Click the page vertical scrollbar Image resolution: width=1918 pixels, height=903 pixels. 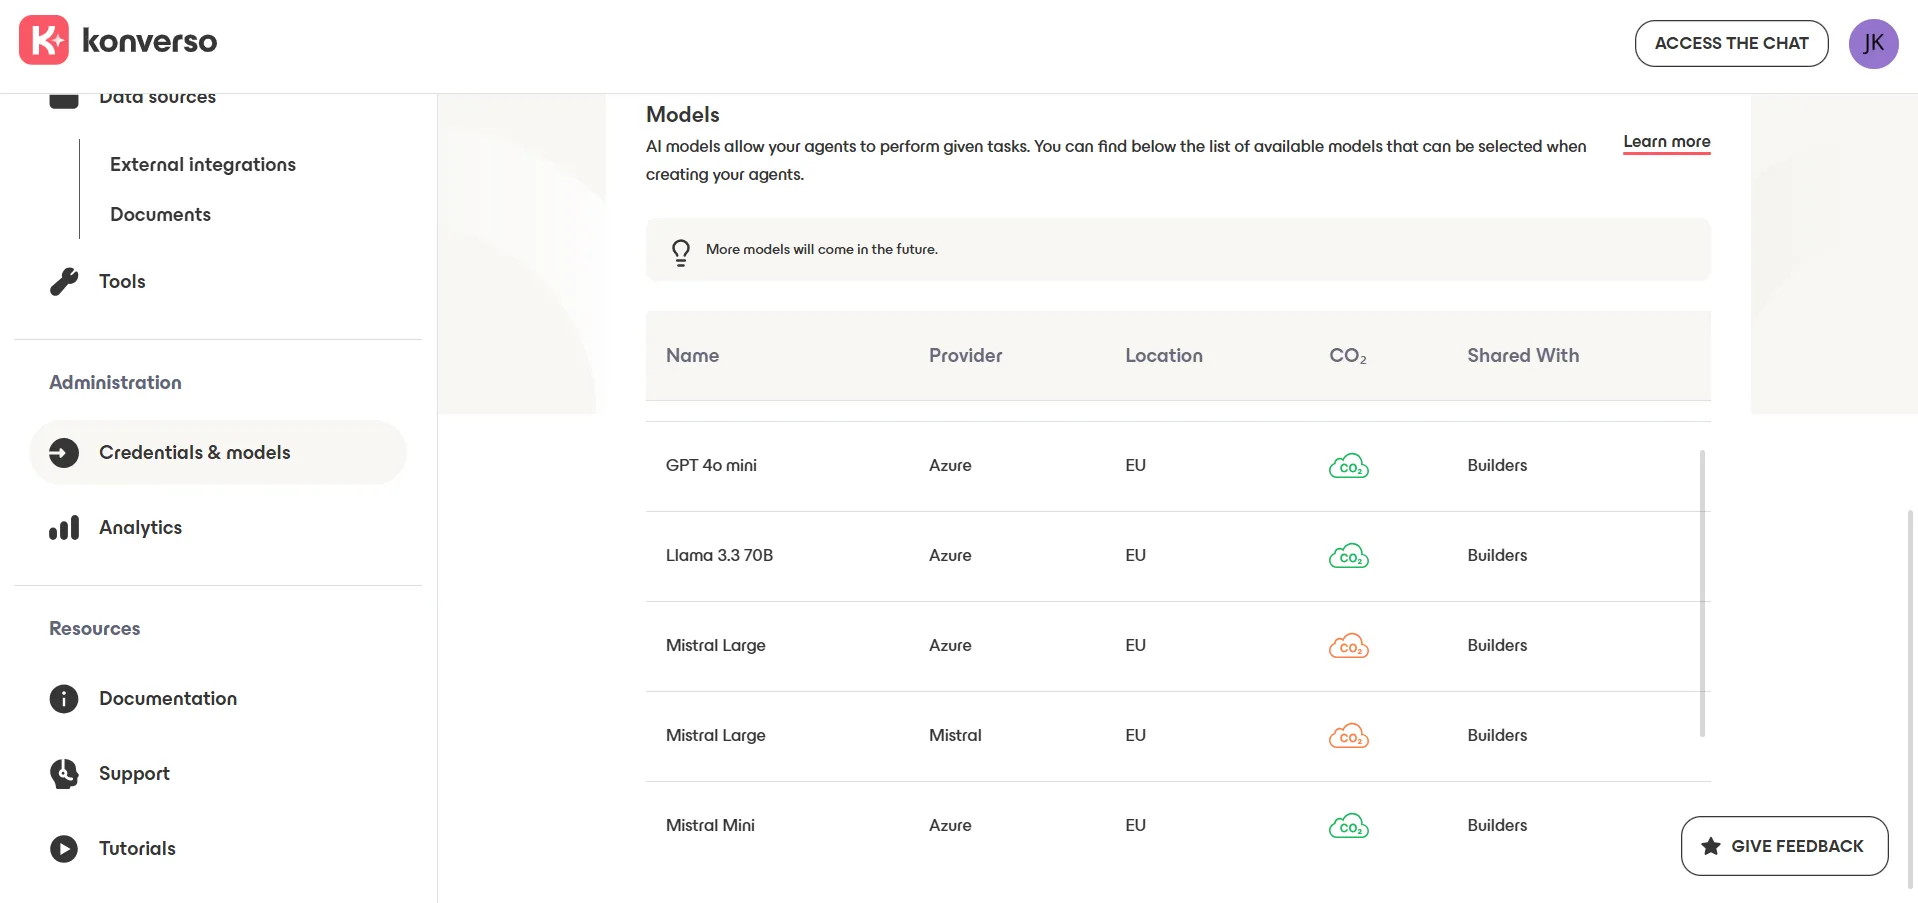[1911, 698]
